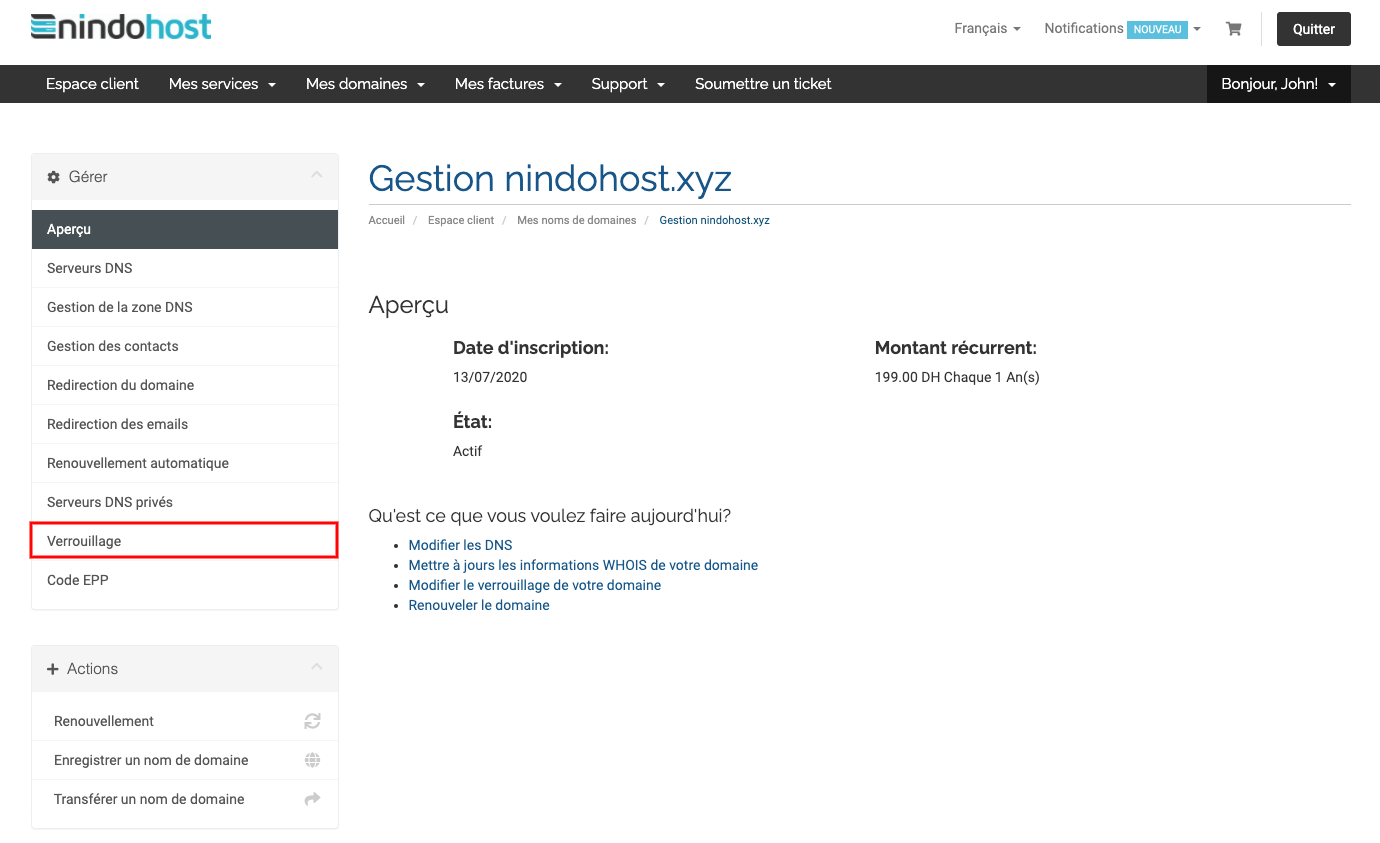The image size is (1380, 843).
Task: Click the nindohost logo
Action: click(121, 27)
